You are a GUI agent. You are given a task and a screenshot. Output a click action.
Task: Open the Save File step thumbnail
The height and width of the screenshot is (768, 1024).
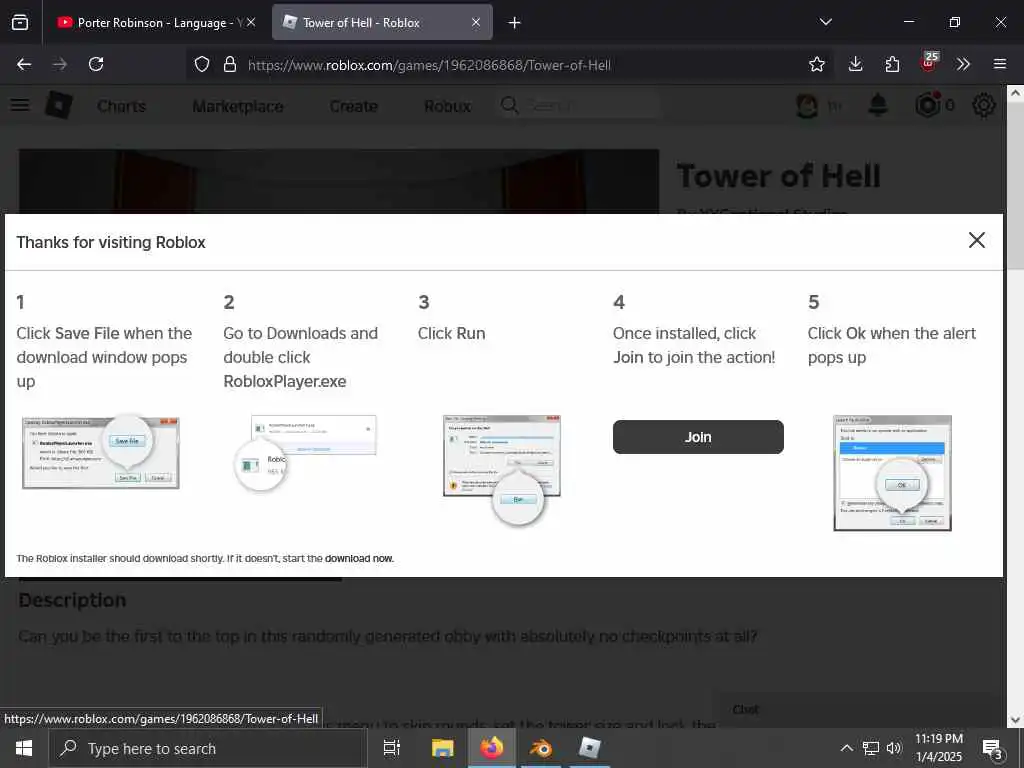click(x=101, y=453)
